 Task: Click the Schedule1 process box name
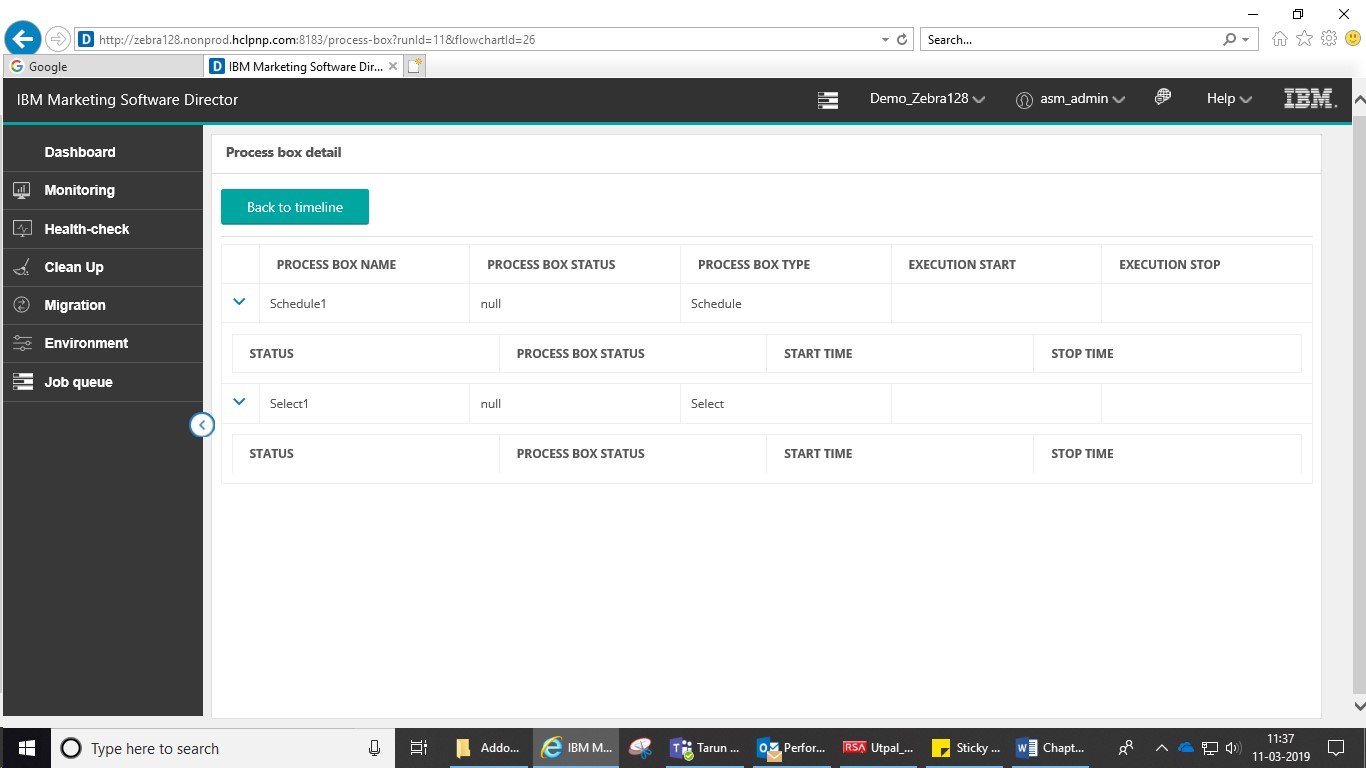[x=298, y=303]
